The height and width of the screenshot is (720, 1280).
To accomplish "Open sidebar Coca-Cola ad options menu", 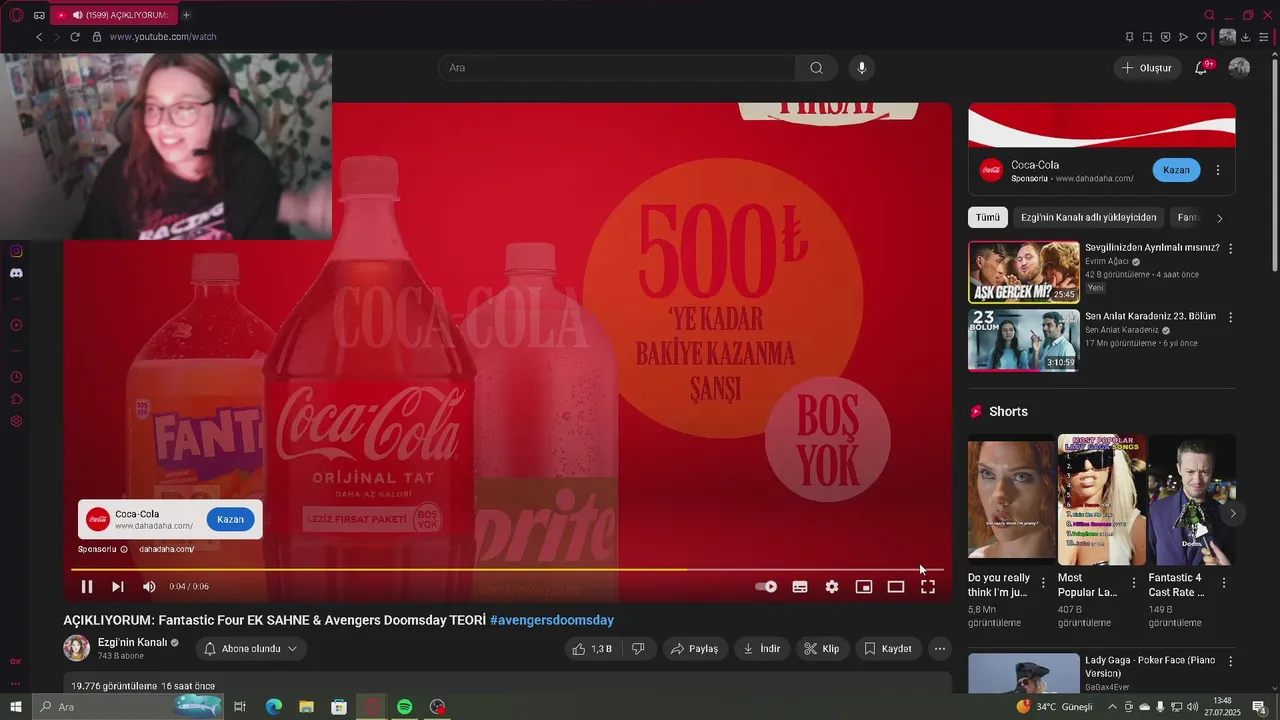I will coord(1218,170).
